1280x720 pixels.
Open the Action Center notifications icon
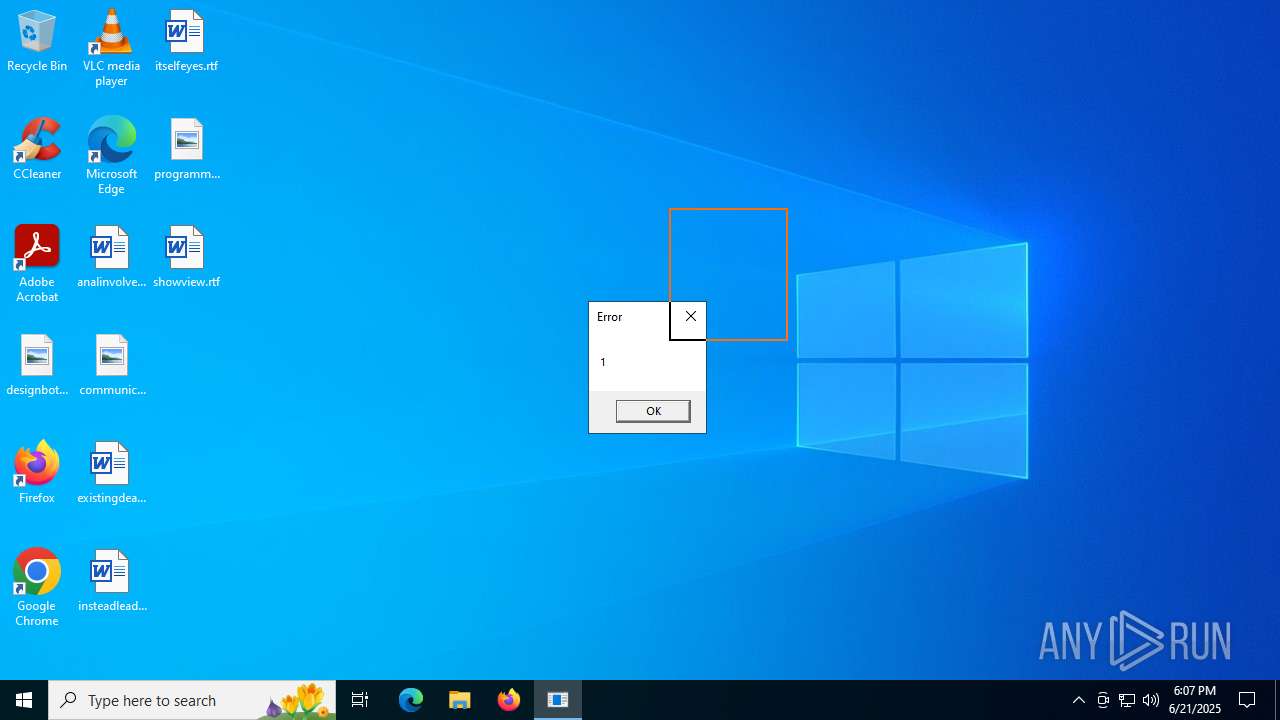1247,700
